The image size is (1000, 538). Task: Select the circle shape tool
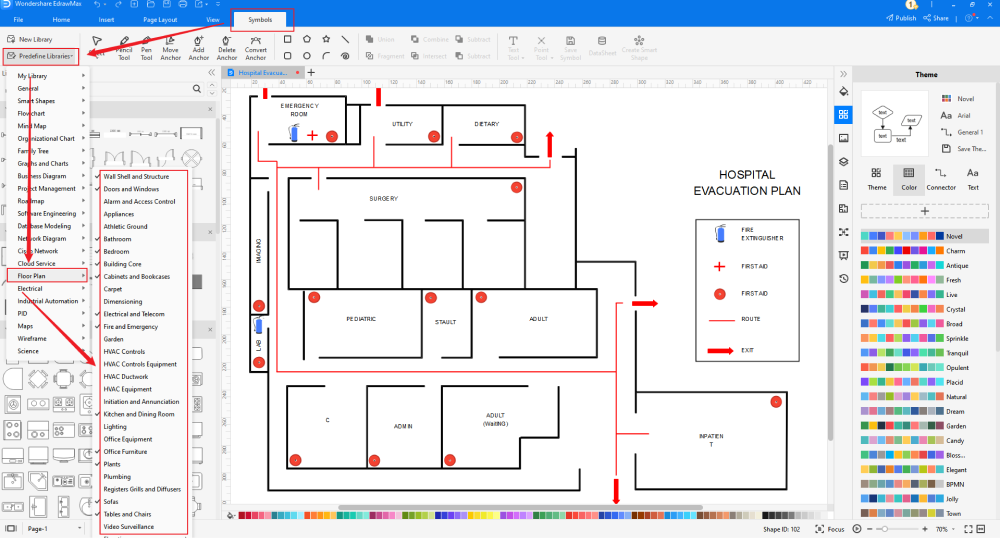click(307, 56)
